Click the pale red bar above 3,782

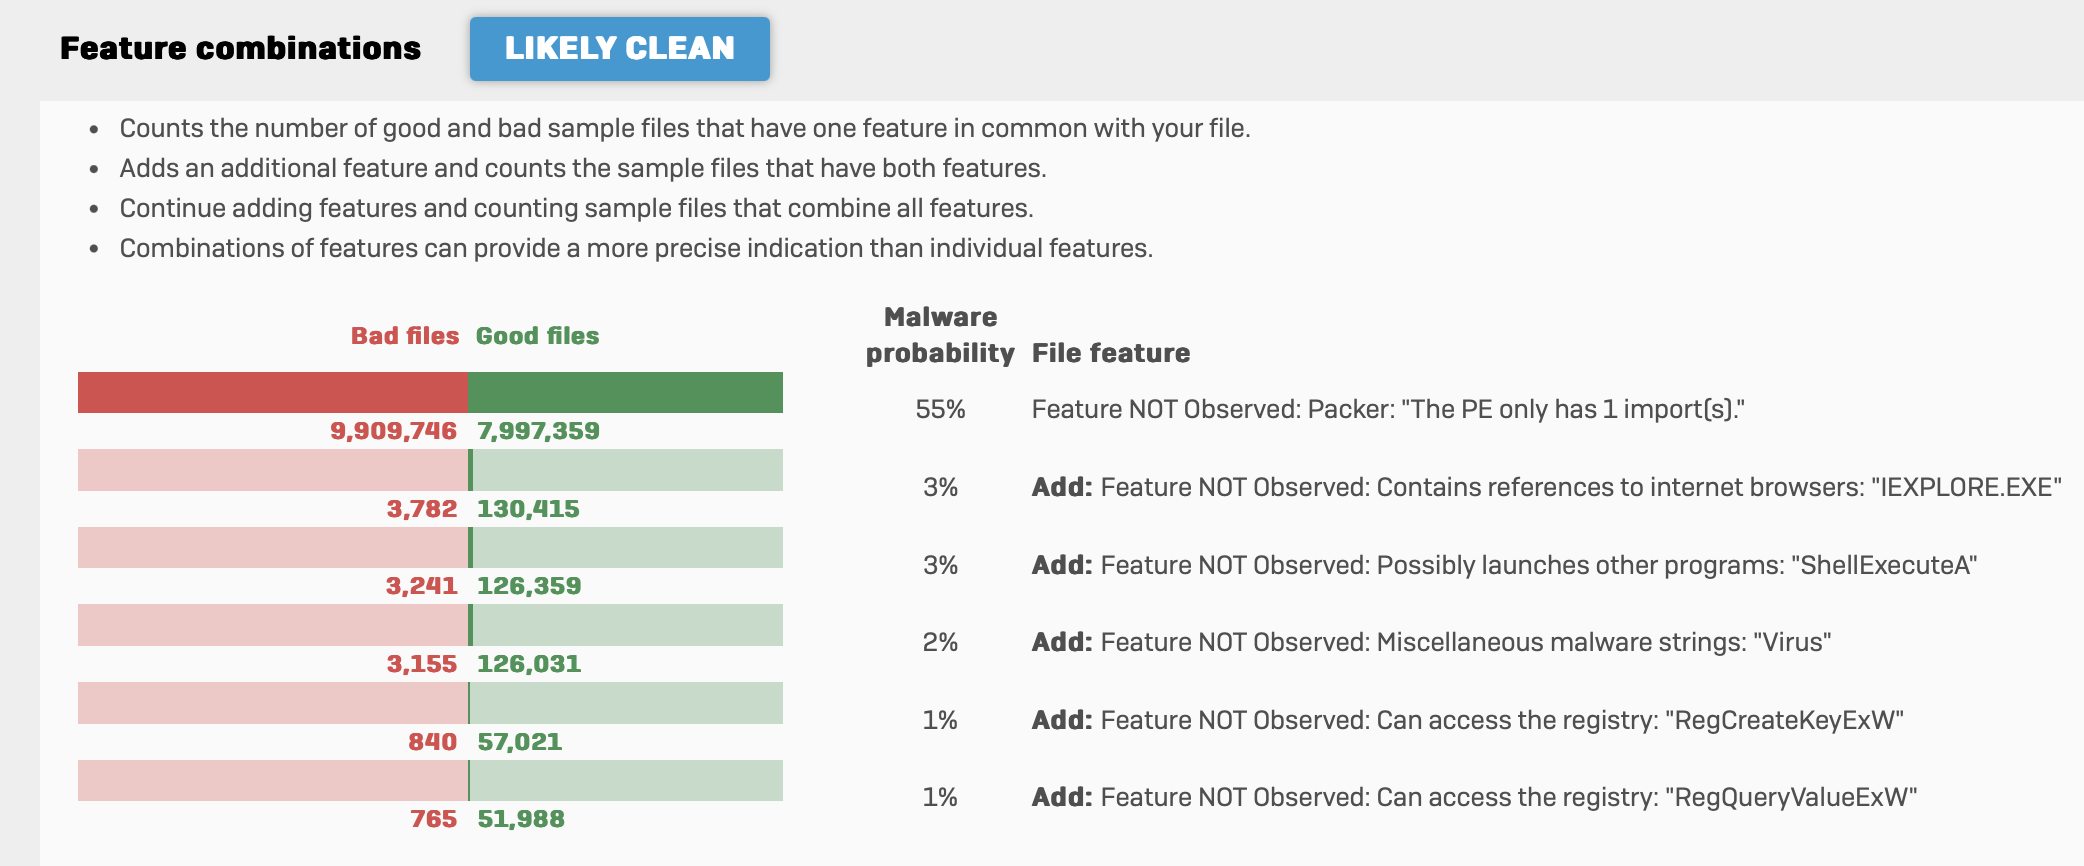272,470
